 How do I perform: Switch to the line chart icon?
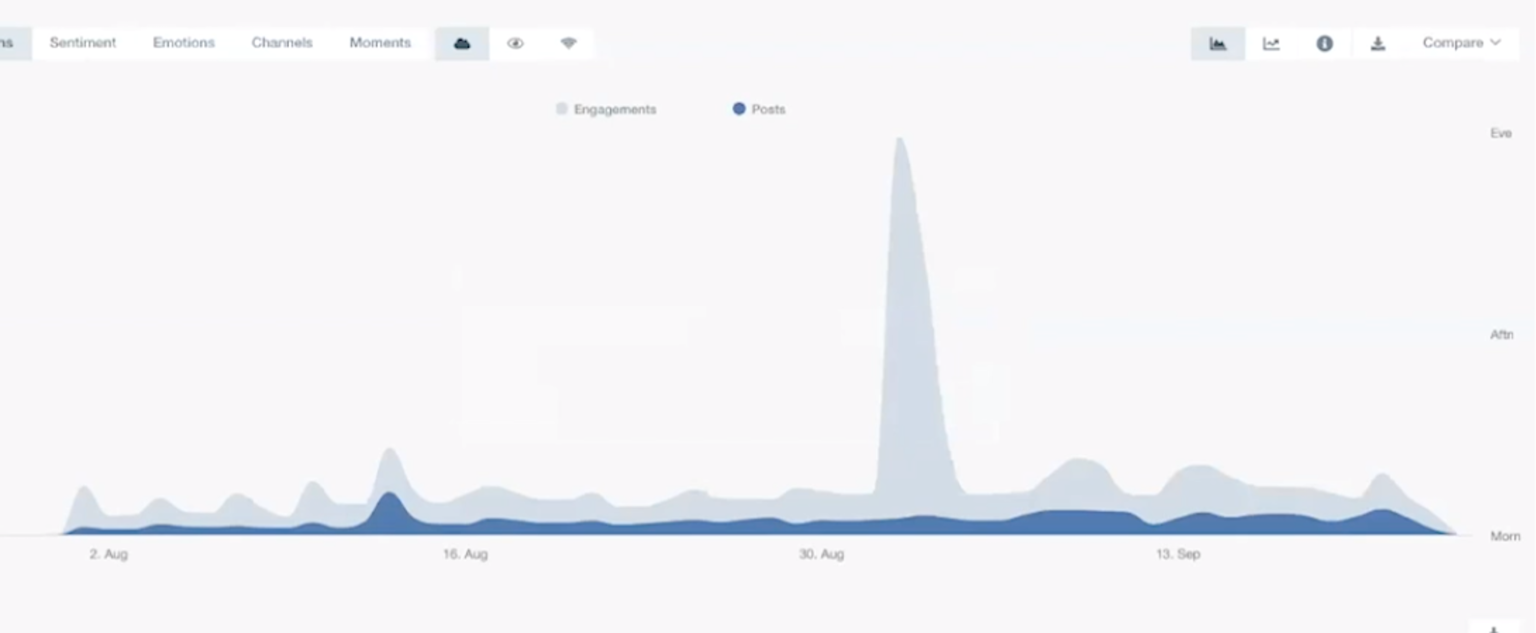(x=1271, y=44)
